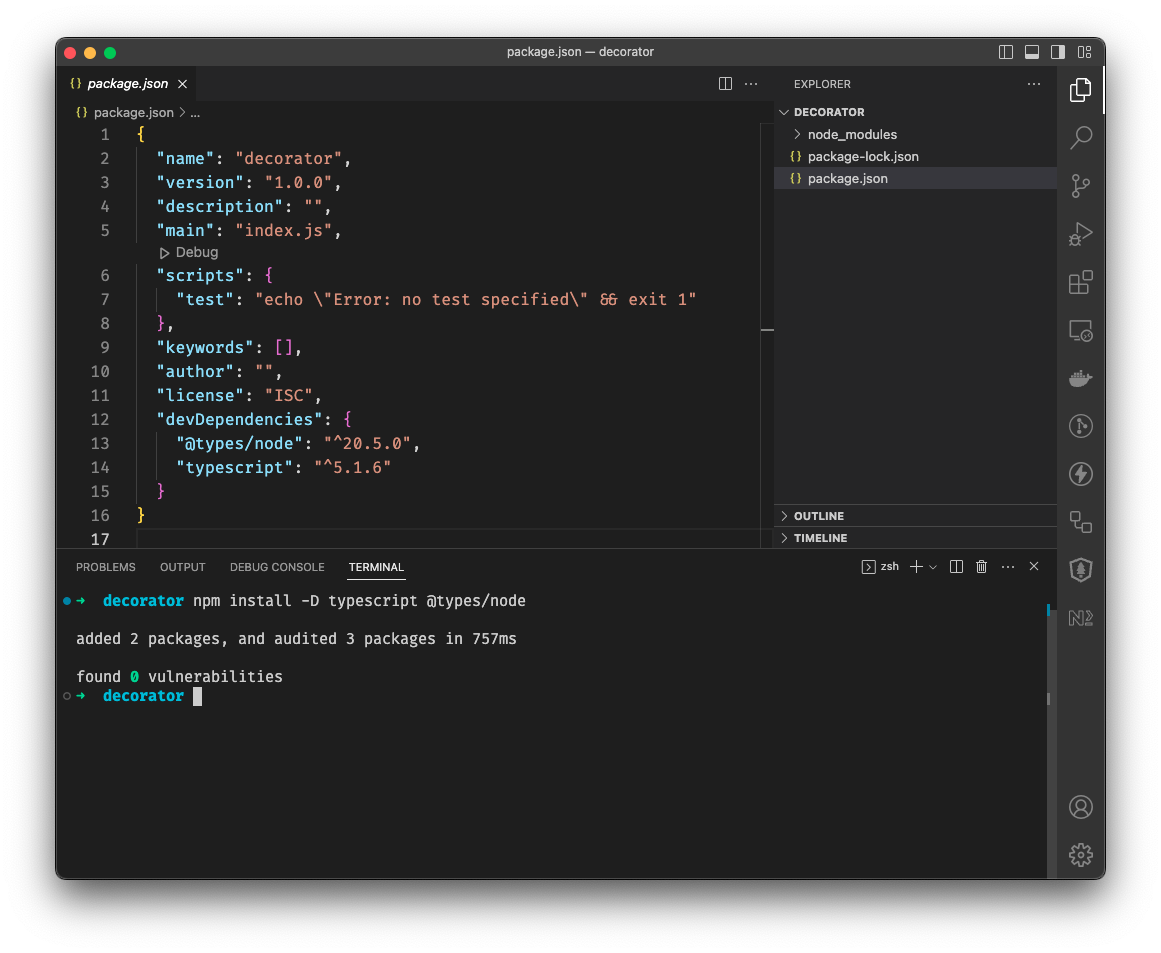Image resolution: width=1161 pixels, height=953 pixels.
Task: Open editor More Actions ellipsis
Action: [x=751, y=84]
